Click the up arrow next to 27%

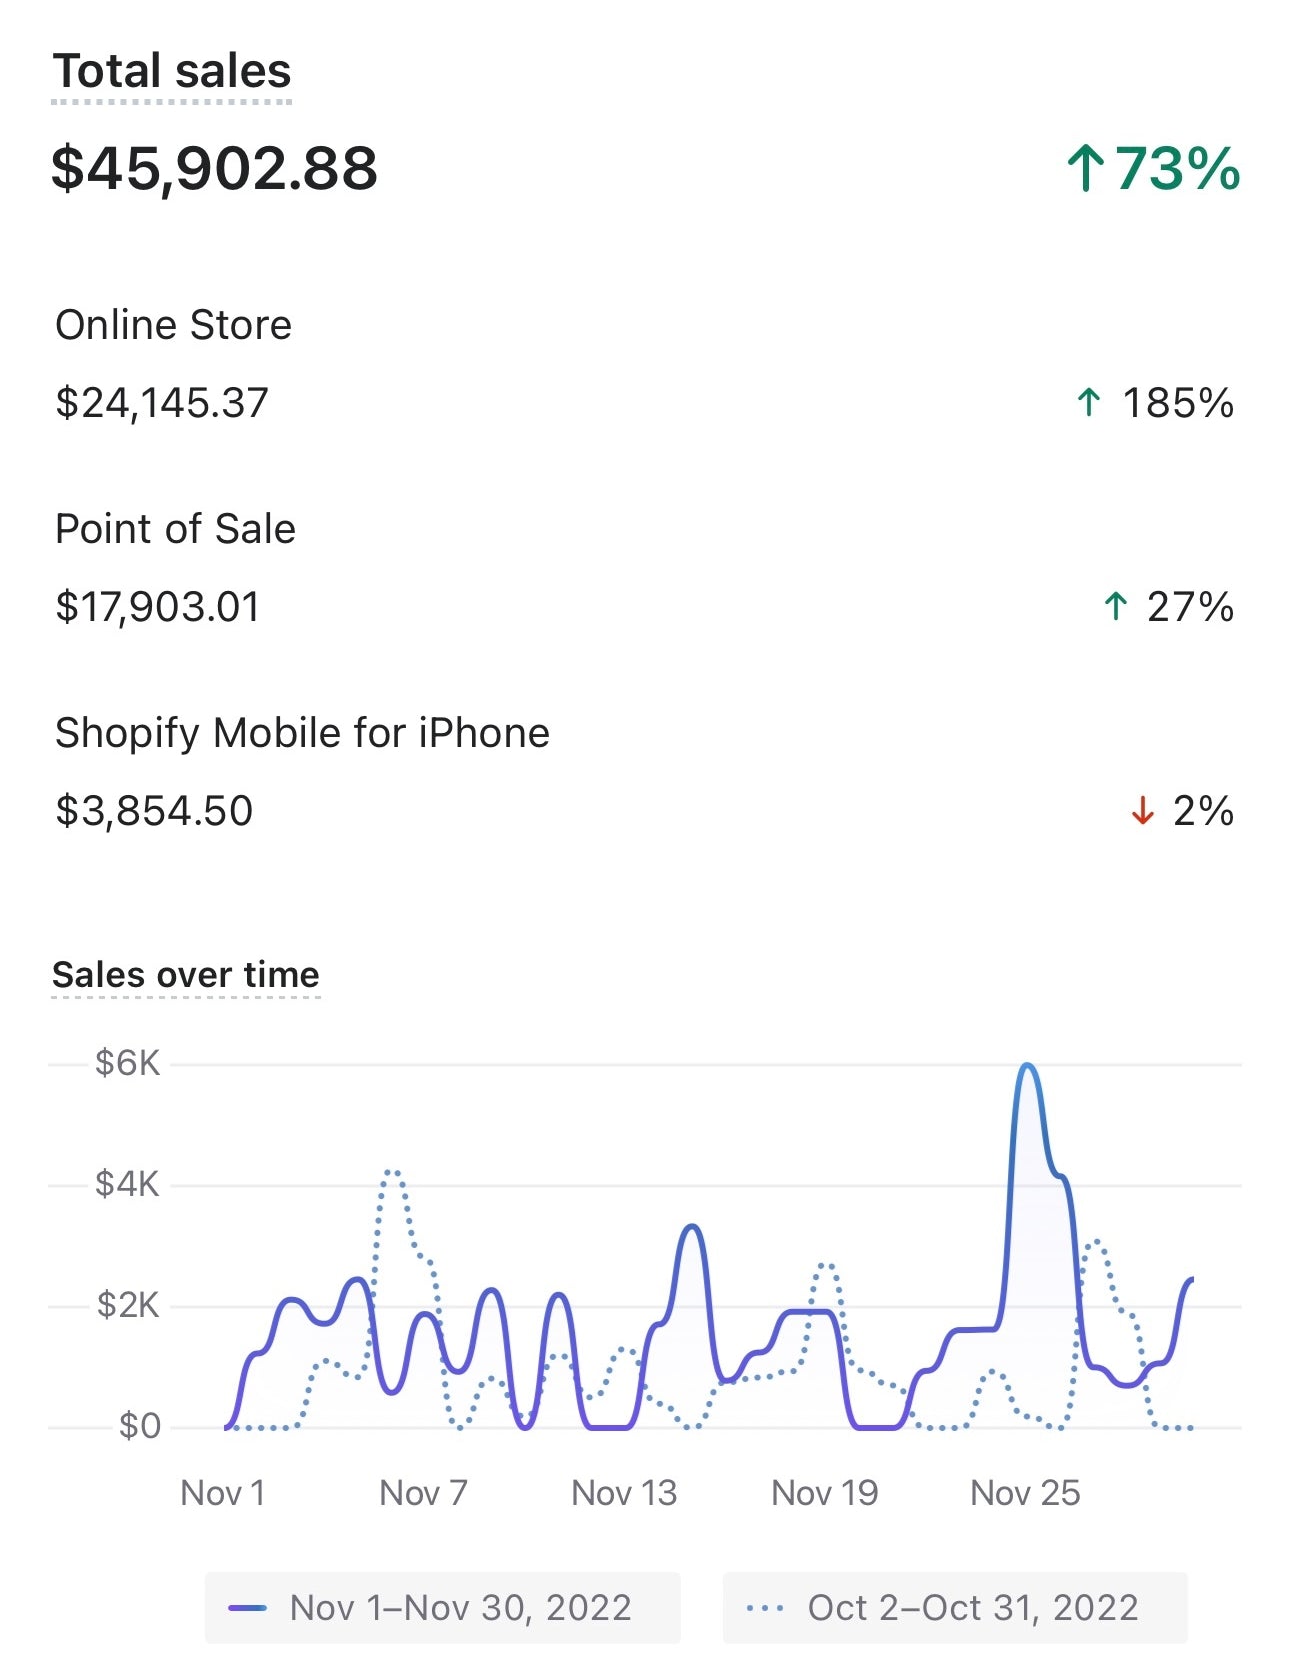1115,607
